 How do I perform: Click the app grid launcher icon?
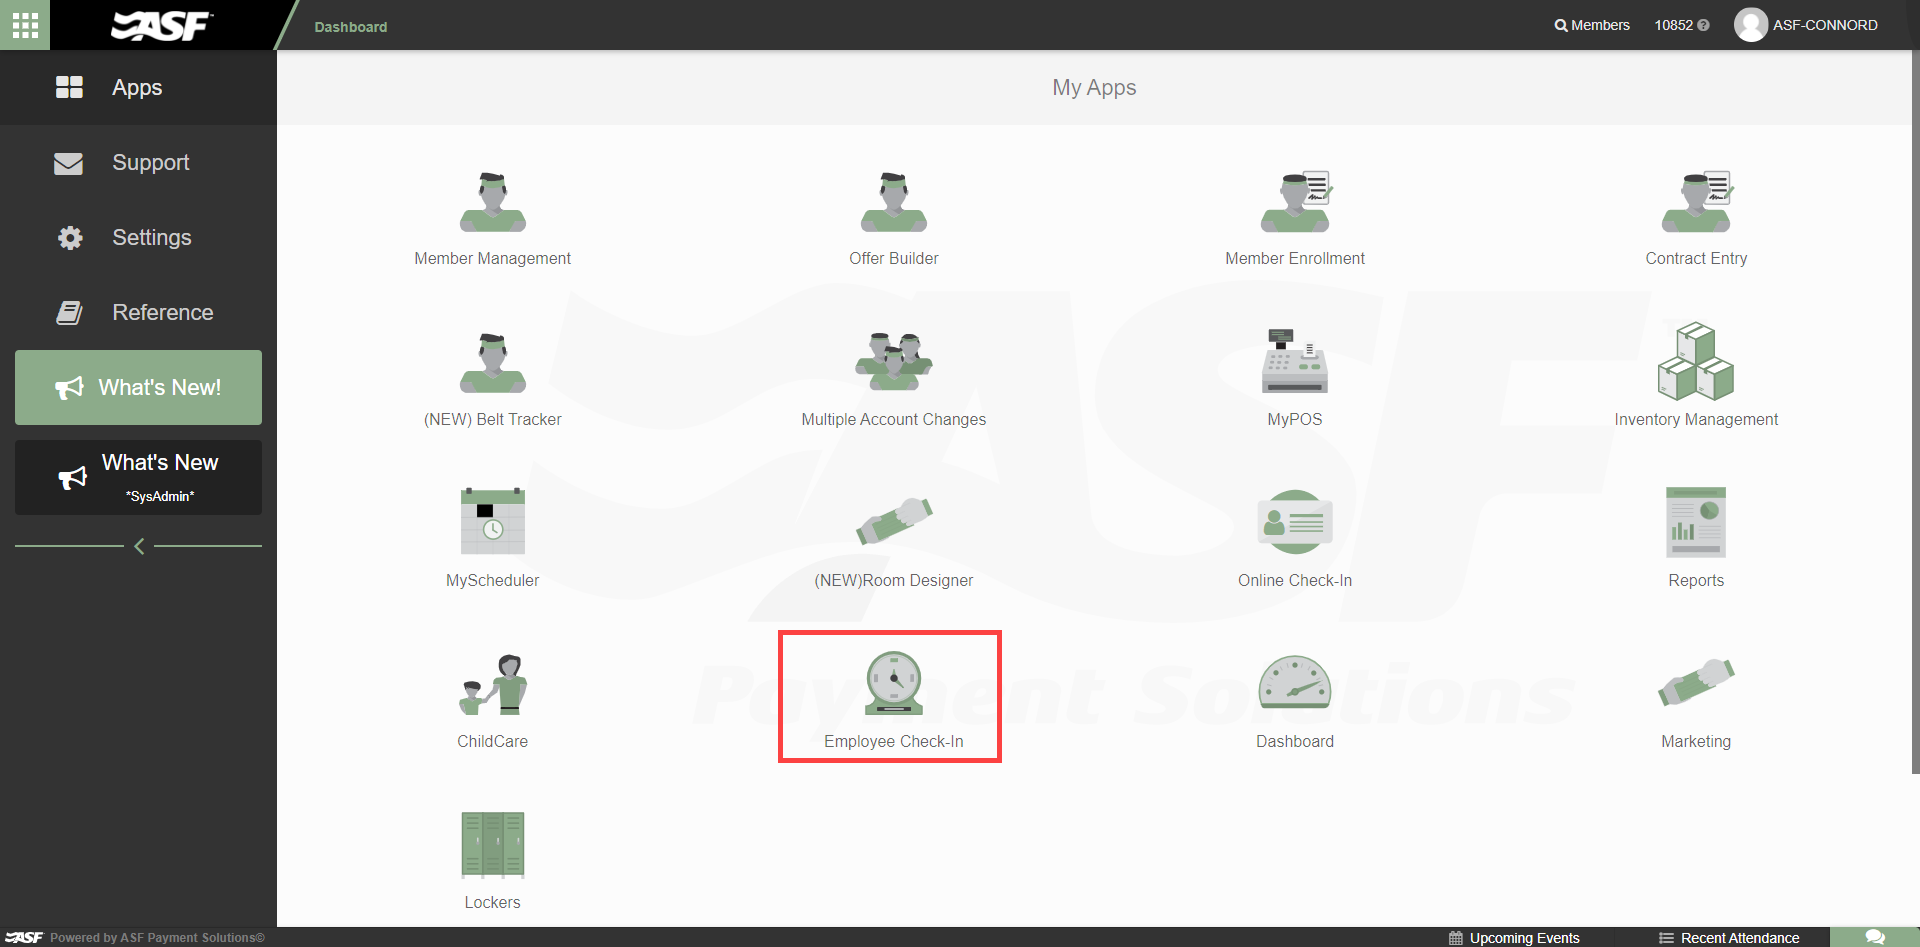point(25,25)
